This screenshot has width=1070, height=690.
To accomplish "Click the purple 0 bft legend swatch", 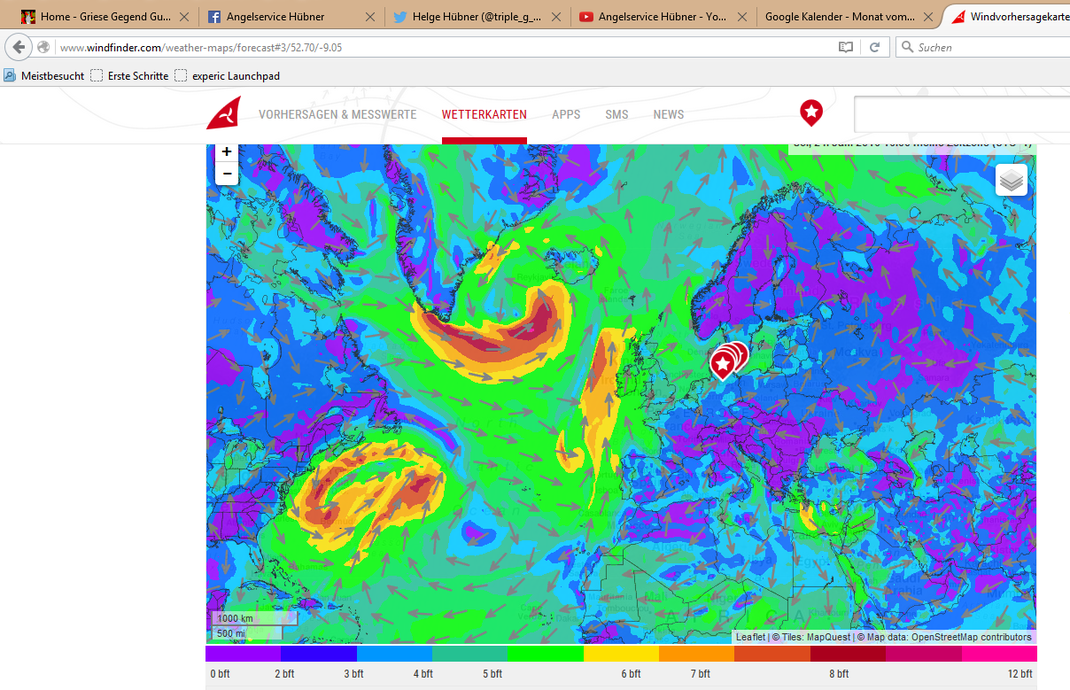I will 243,654.
